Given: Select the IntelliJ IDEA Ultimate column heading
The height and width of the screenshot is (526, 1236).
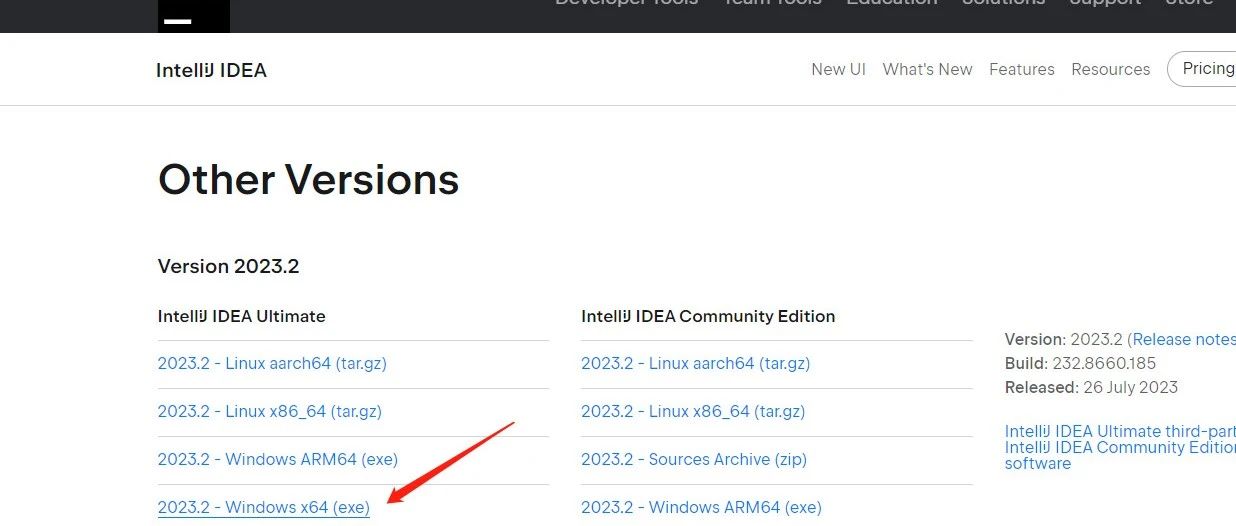Looking at the screenshot, I should pyautogui.click(x=242, y=316).
